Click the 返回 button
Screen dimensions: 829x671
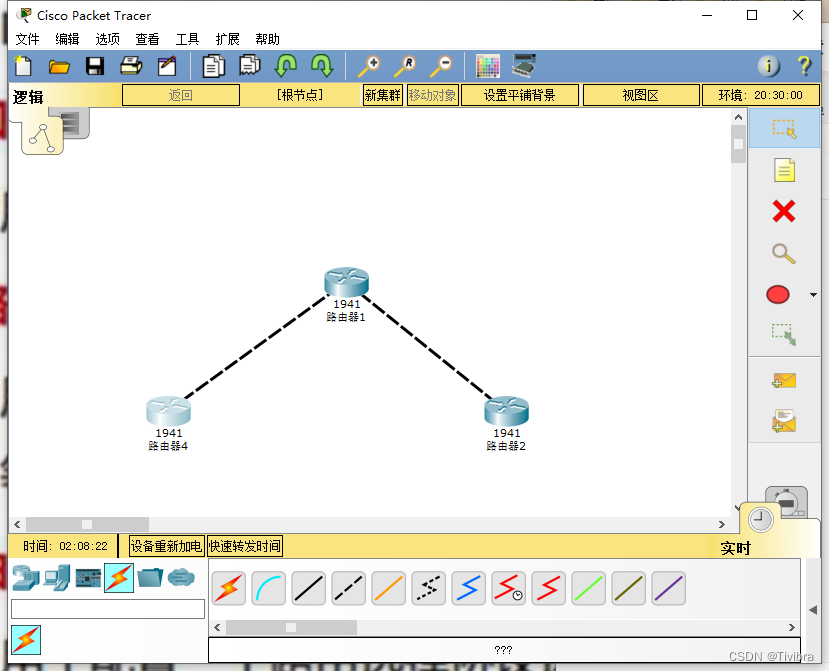(181, 95)
